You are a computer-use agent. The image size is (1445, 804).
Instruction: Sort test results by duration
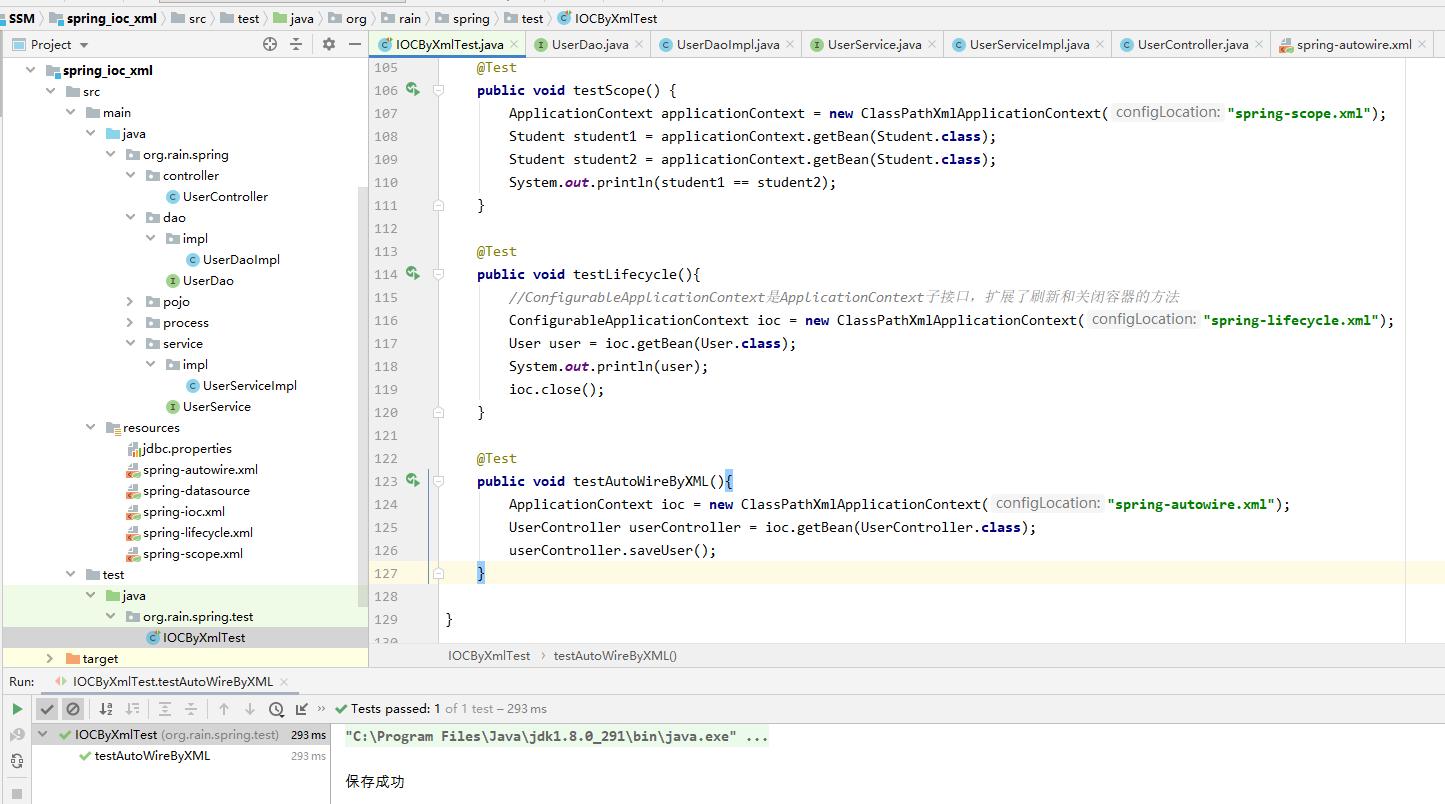coord(132,709)
